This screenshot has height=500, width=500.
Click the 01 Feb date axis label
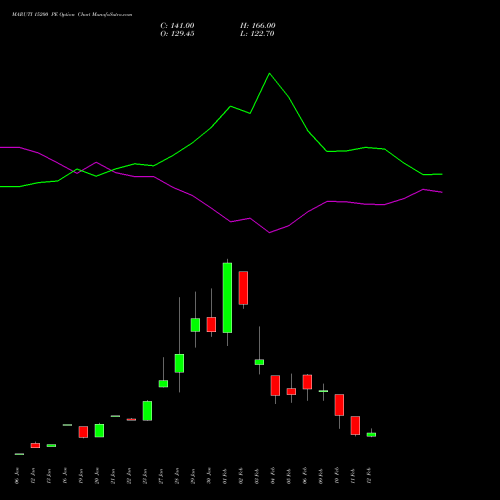coord(225,476)
